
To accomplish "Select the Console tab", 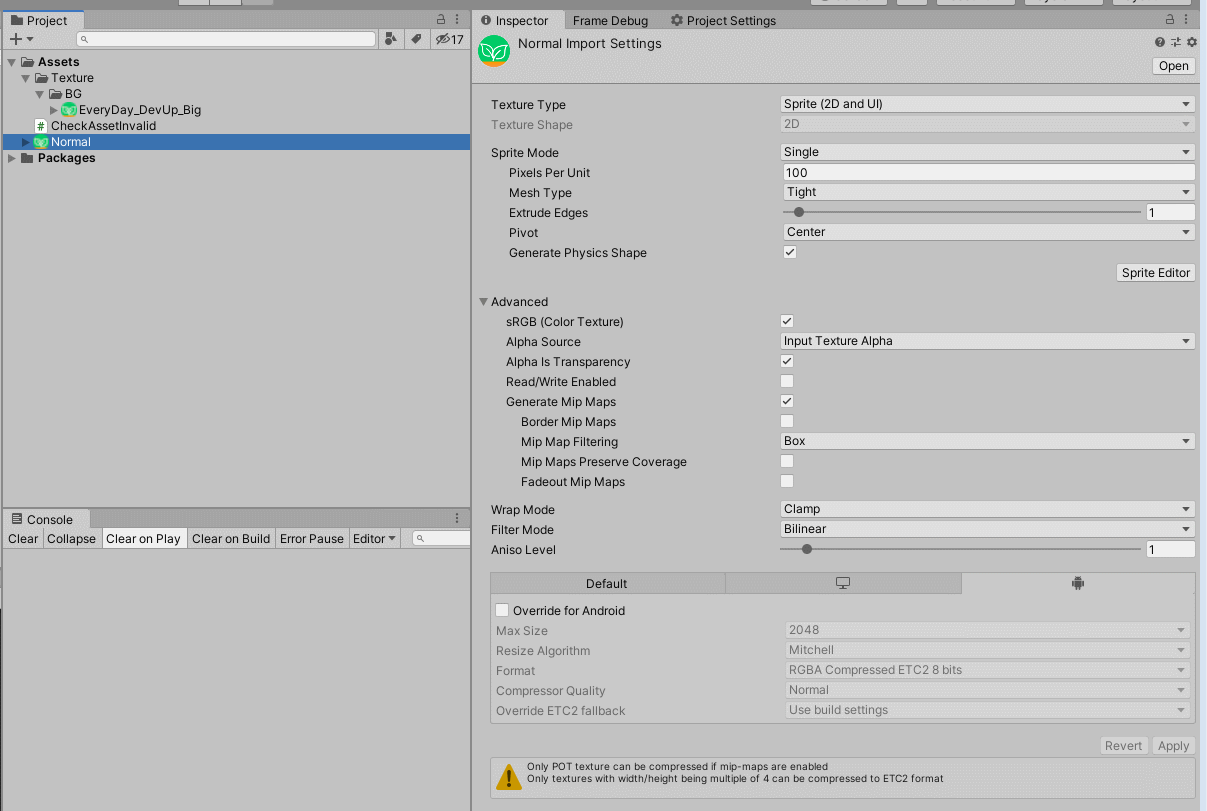I will coord(43,519).
